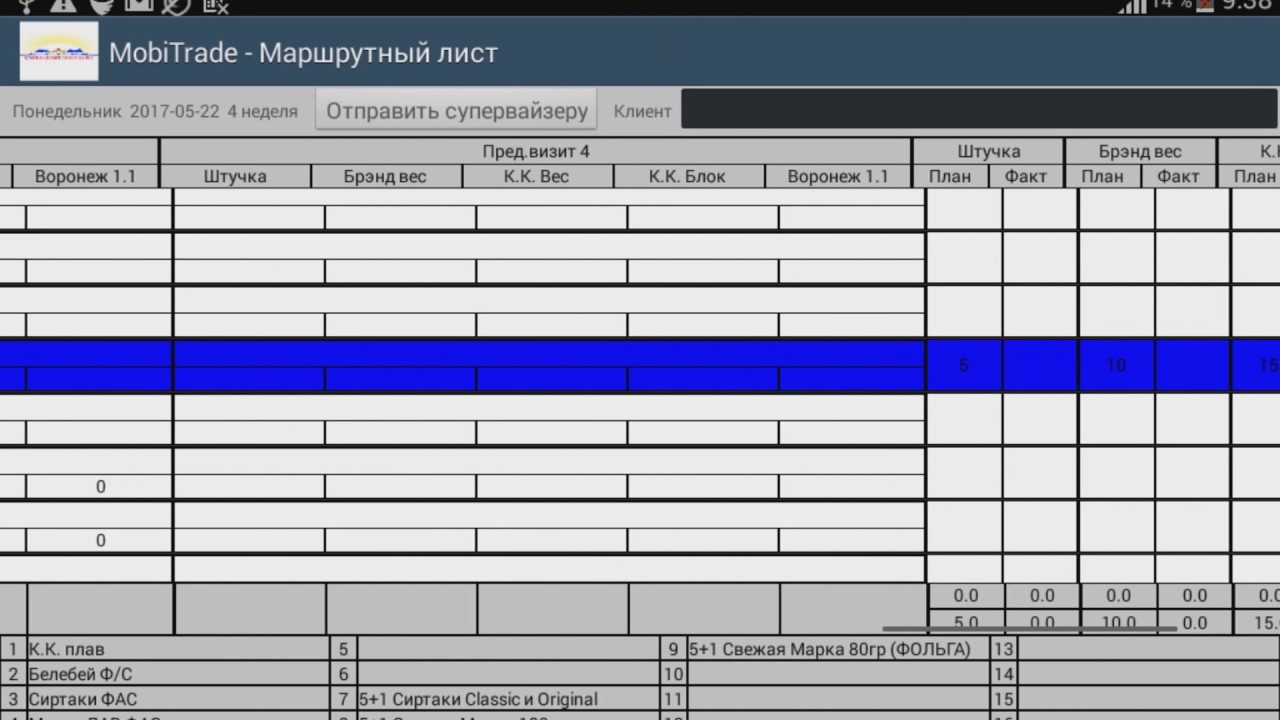Tap the empty legend row numbered 5
Screen dimensions: 1280x720
pos(495,649)
